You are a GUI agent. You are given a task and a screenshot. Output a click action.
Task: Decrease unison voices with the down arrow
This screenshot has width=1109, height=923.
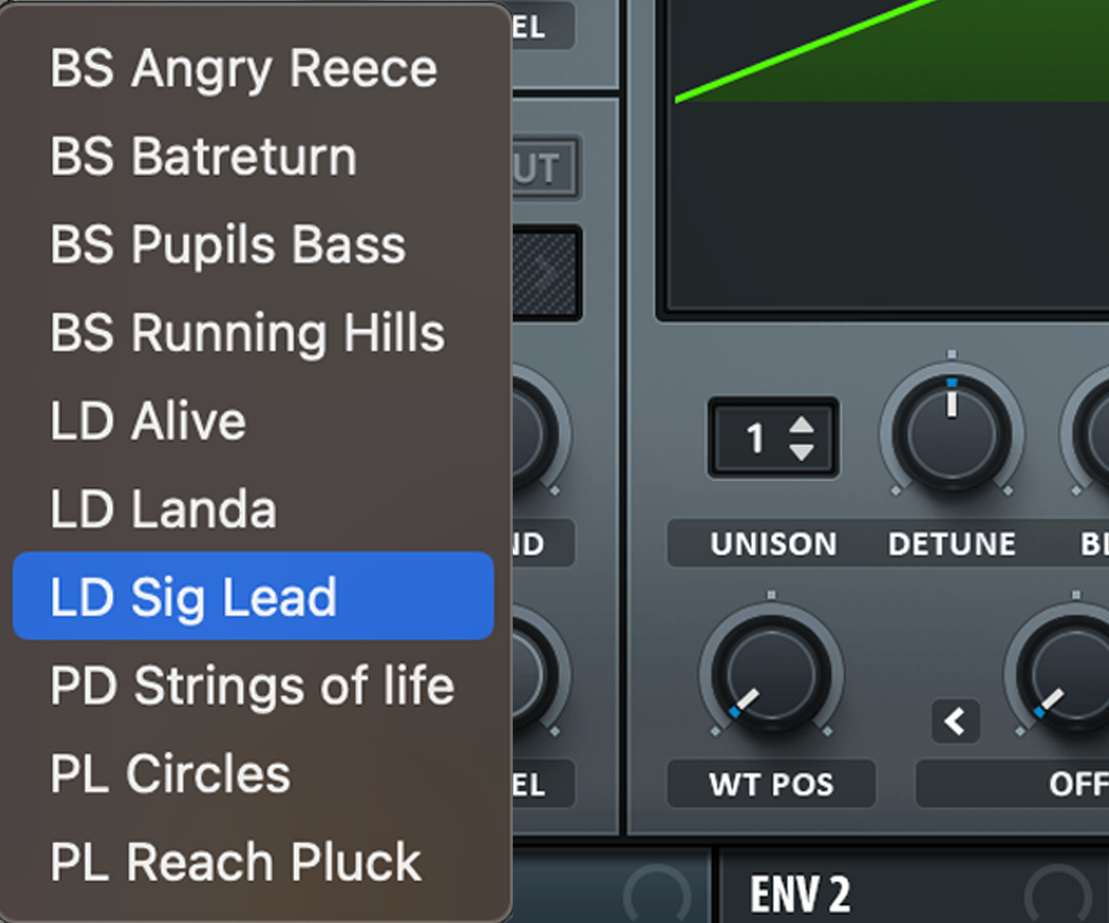click(x=802, y=451)
